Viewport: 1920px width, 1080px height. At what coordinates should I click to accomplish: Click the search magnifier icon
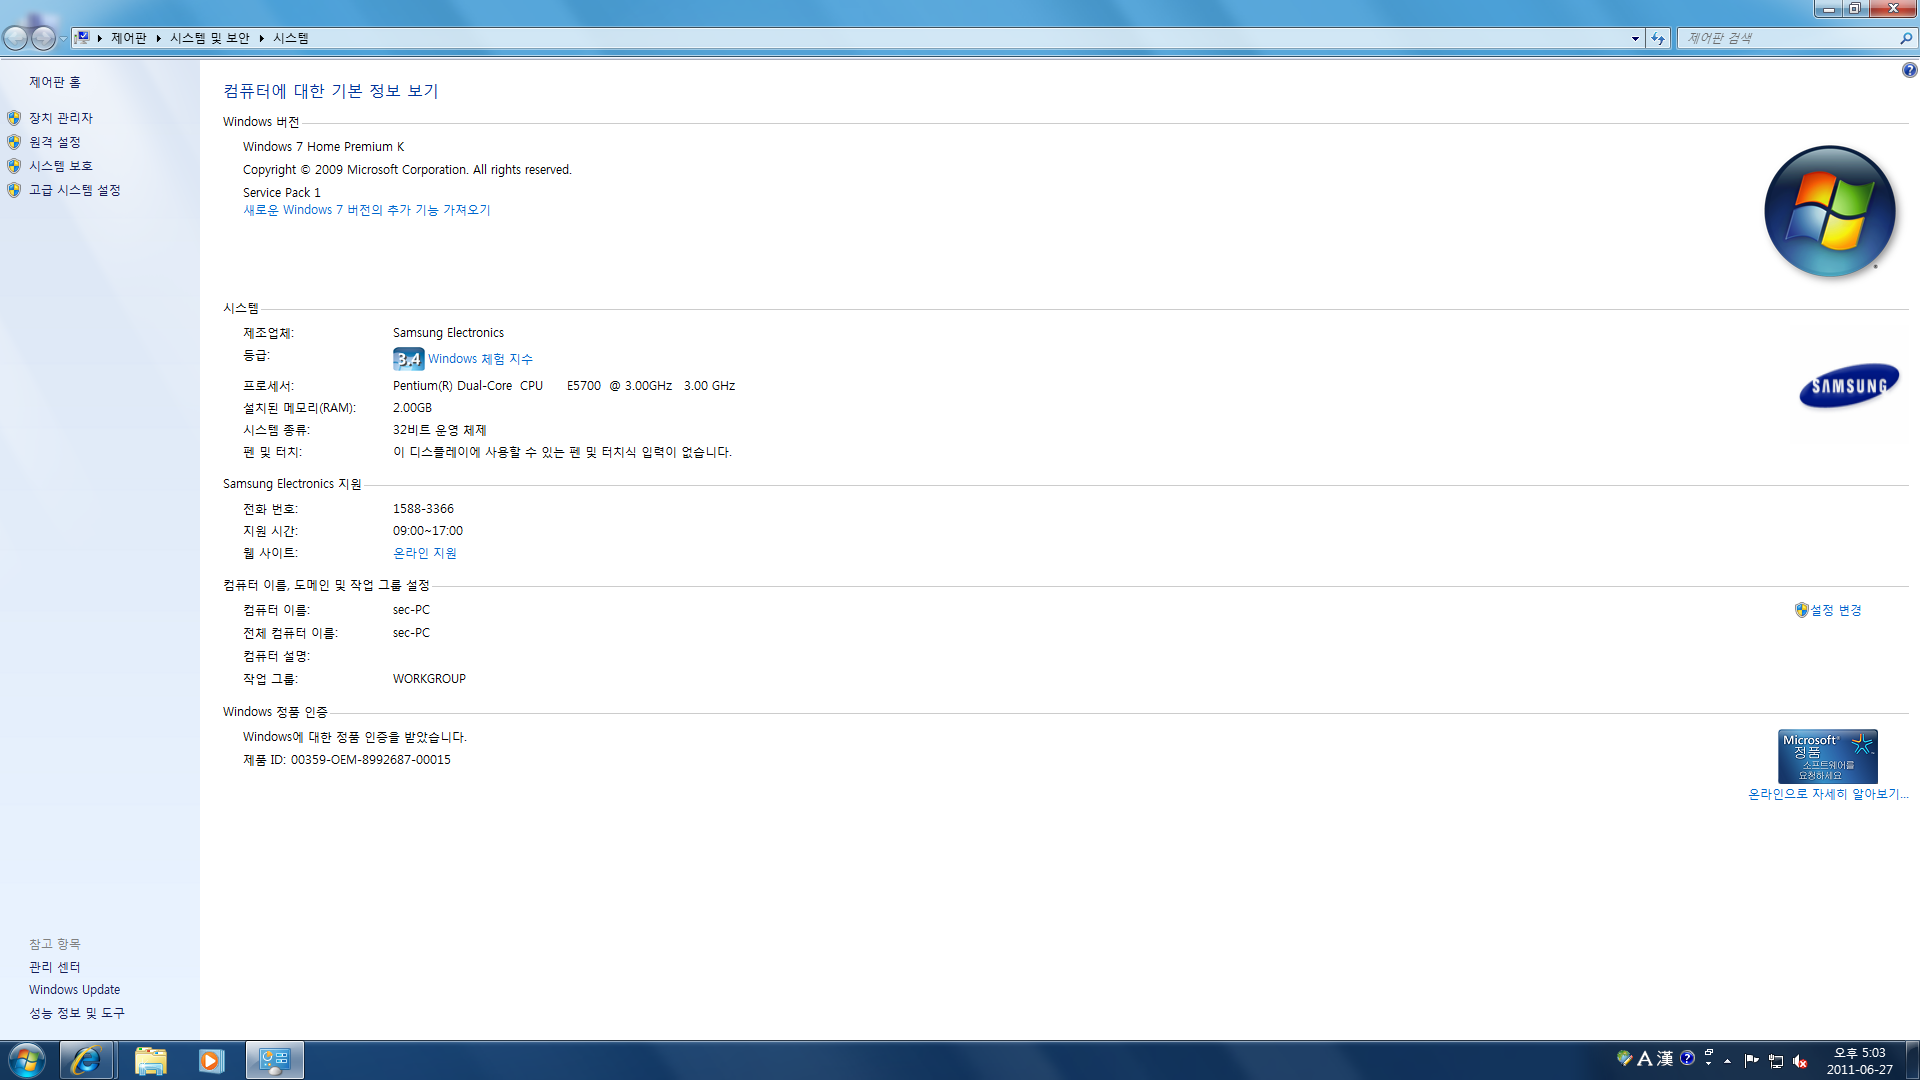click(x=1906, y=38)
